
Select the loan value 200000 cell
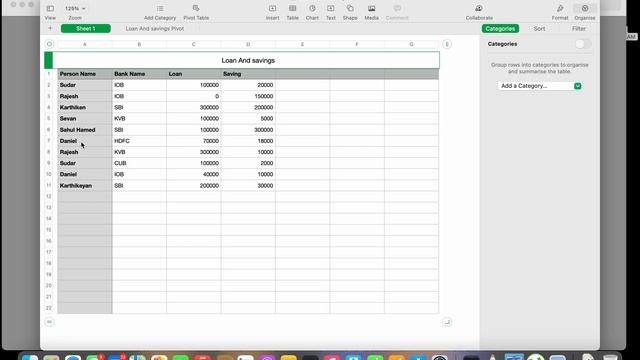(x=193, y=186)
